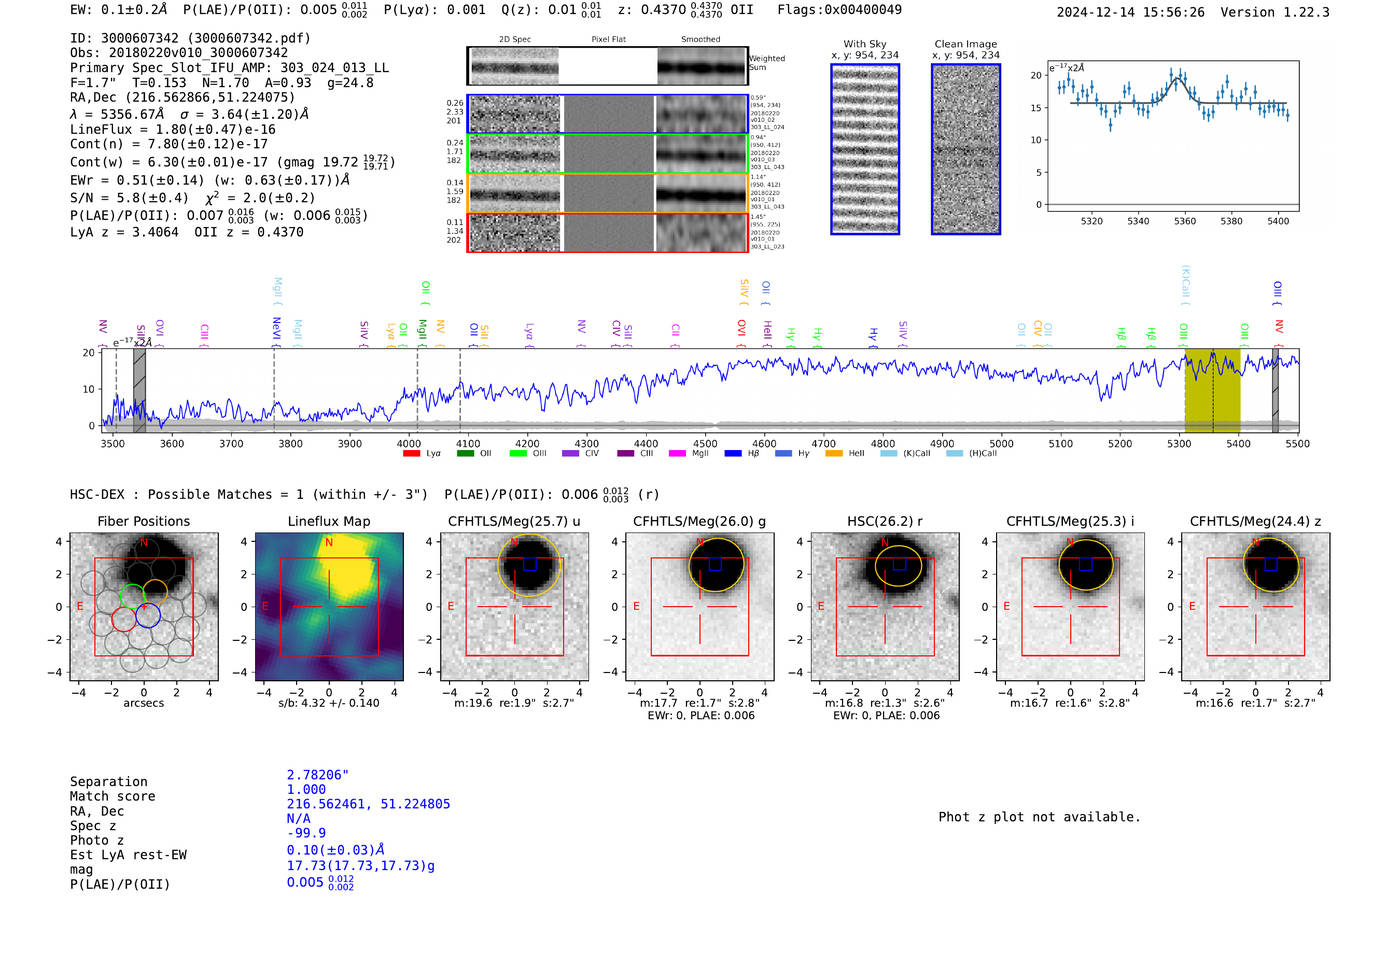Click the blue-bordered fiber 2D spectrum row
Image resolution: width=1400 pixels, height=953 pixels.
[x=608, y=114]
